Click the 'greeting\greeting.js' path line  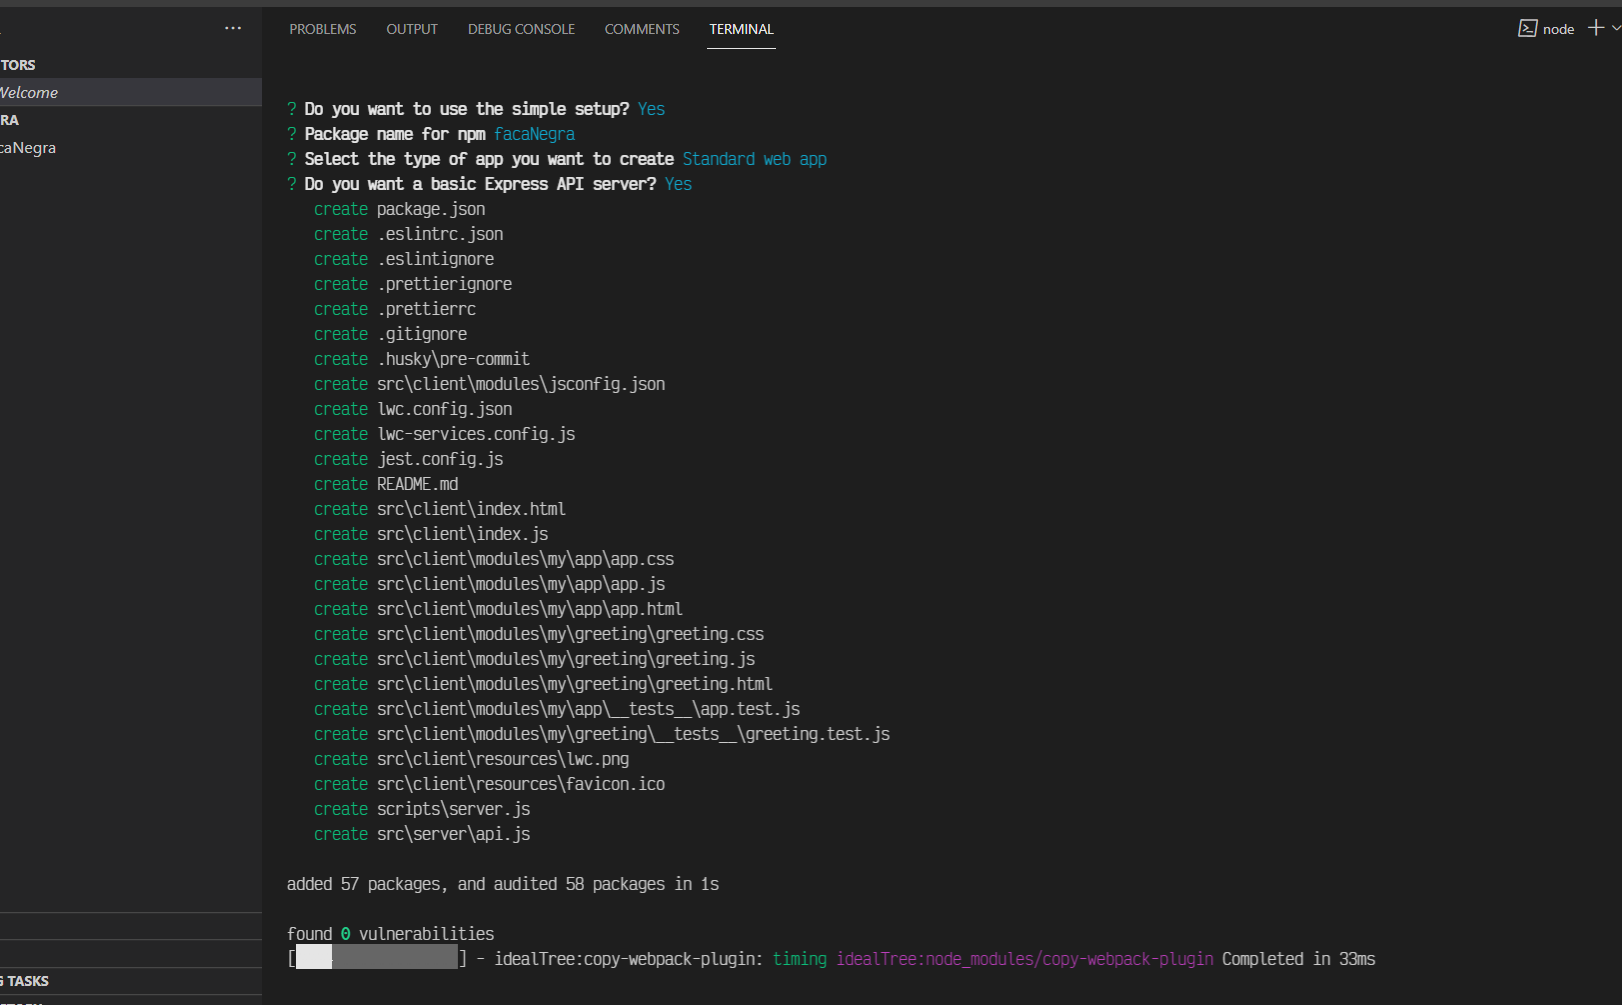click(x=534, y=659)
